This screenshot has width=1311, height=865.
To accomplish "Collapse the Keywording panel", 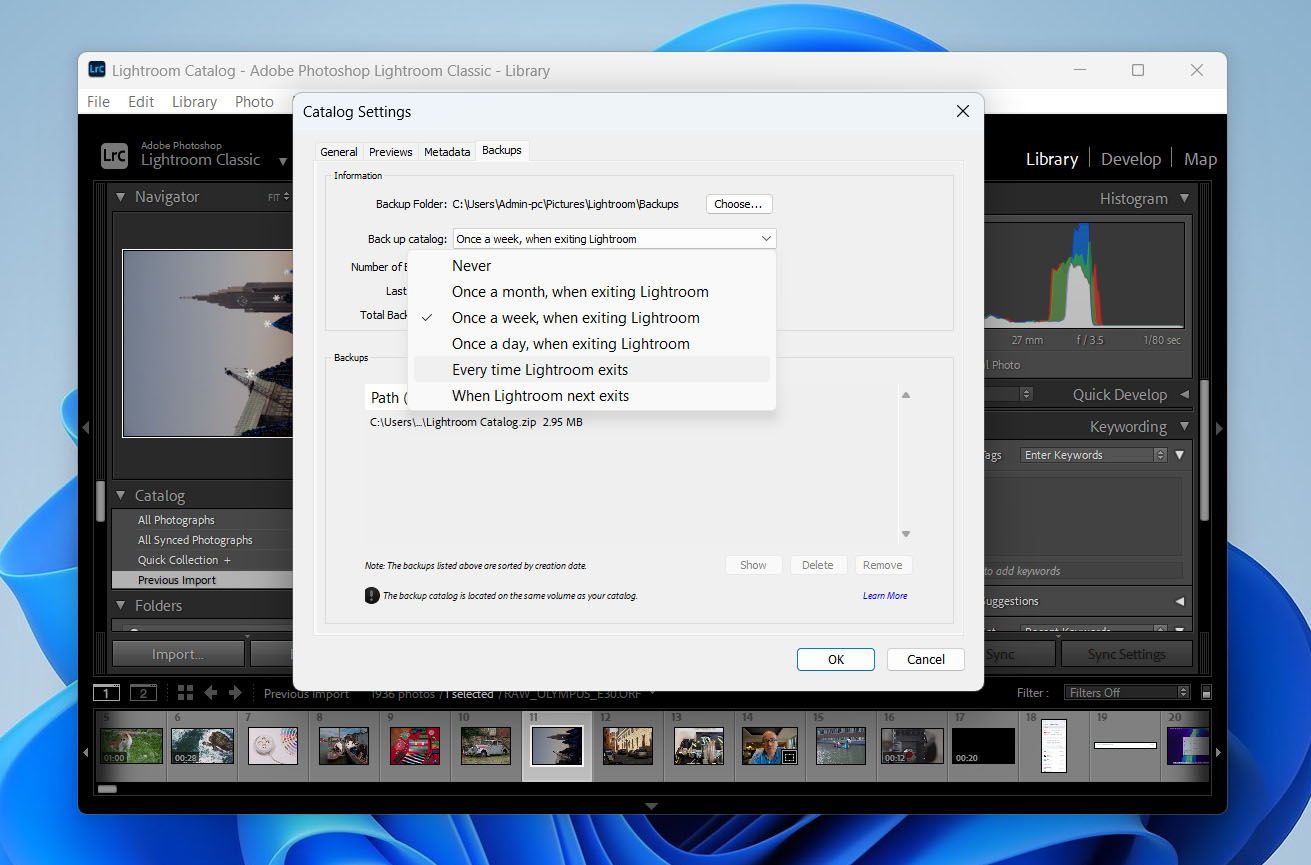I will coord(1184,426).
